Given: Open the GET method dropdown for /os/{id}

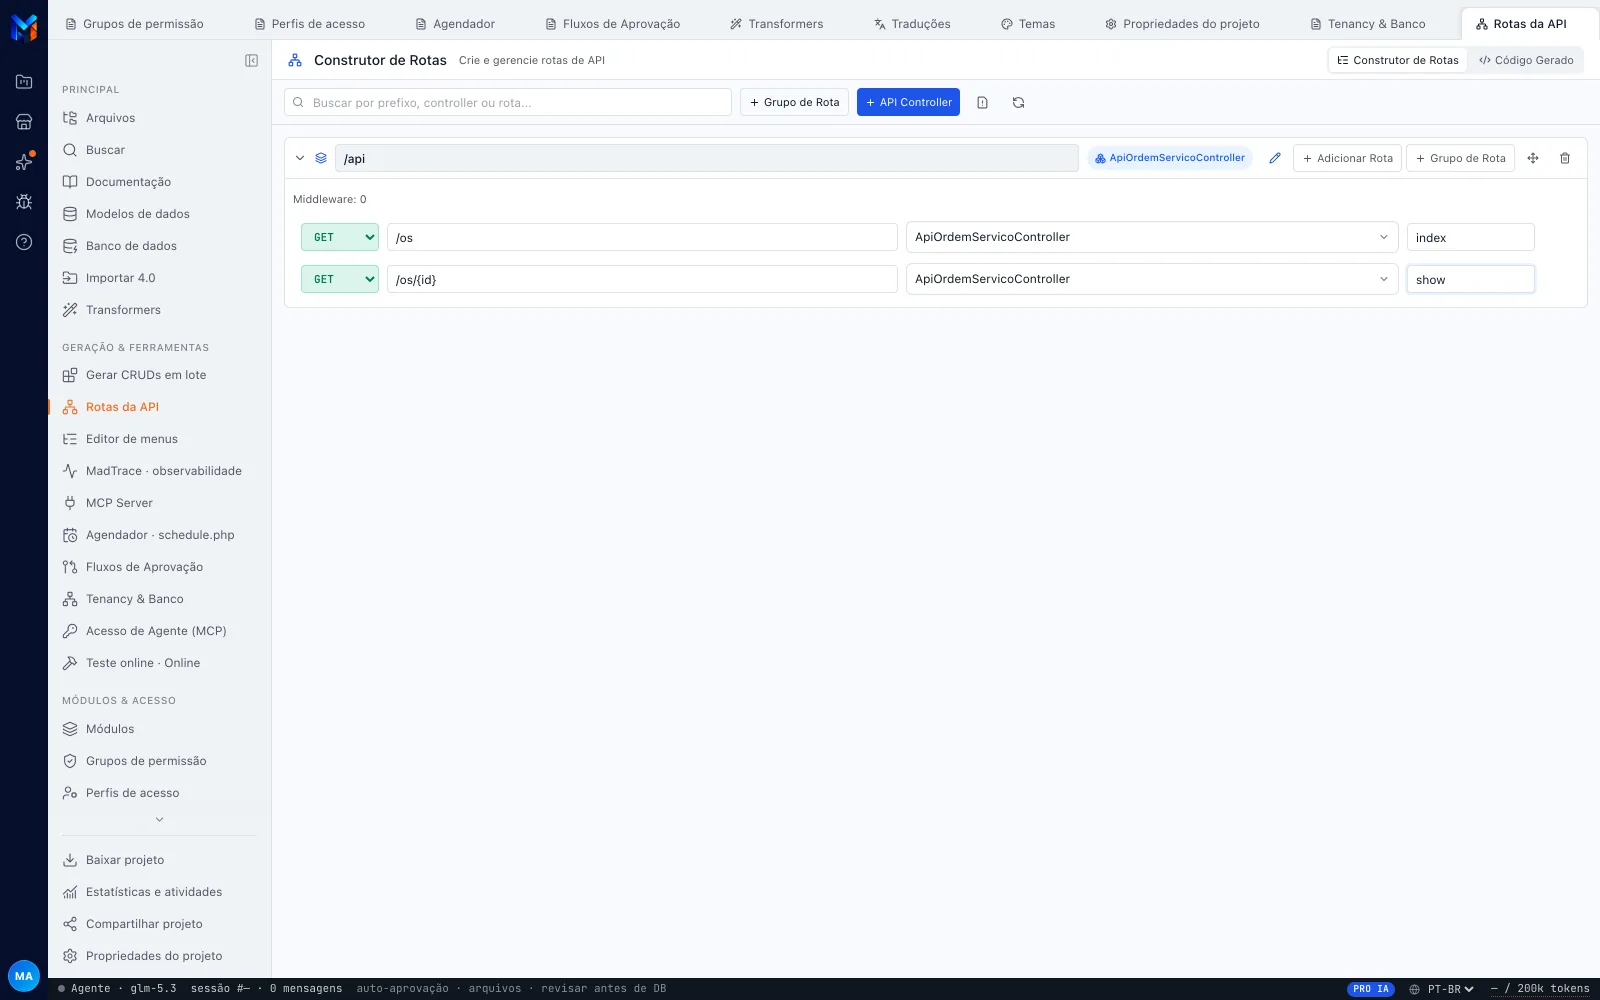Looking at the screenshot, I should [340, 279].
